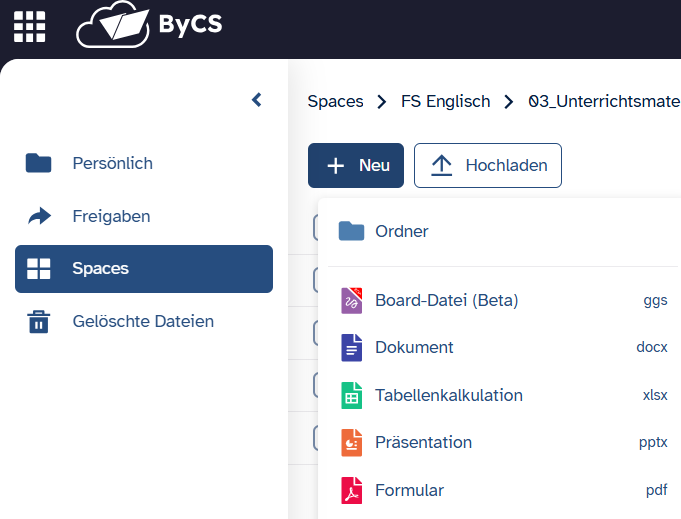The width and height of the screenshot is (681, 519).
Task: Open Gelöschte Dateien trash view
Action: pyautogui.click(x=142, y=322)
